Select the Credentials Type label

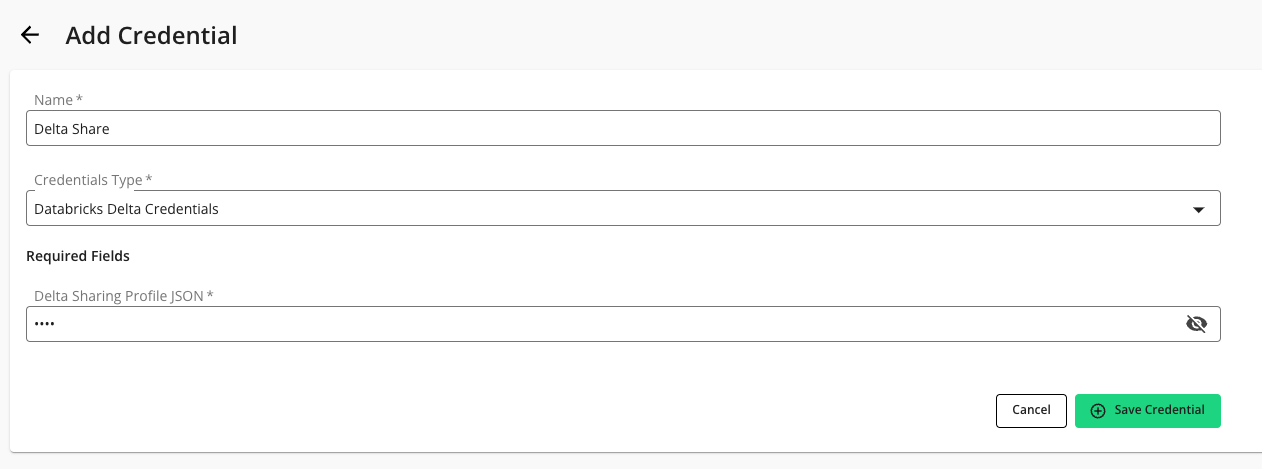[x=88, y=180]
